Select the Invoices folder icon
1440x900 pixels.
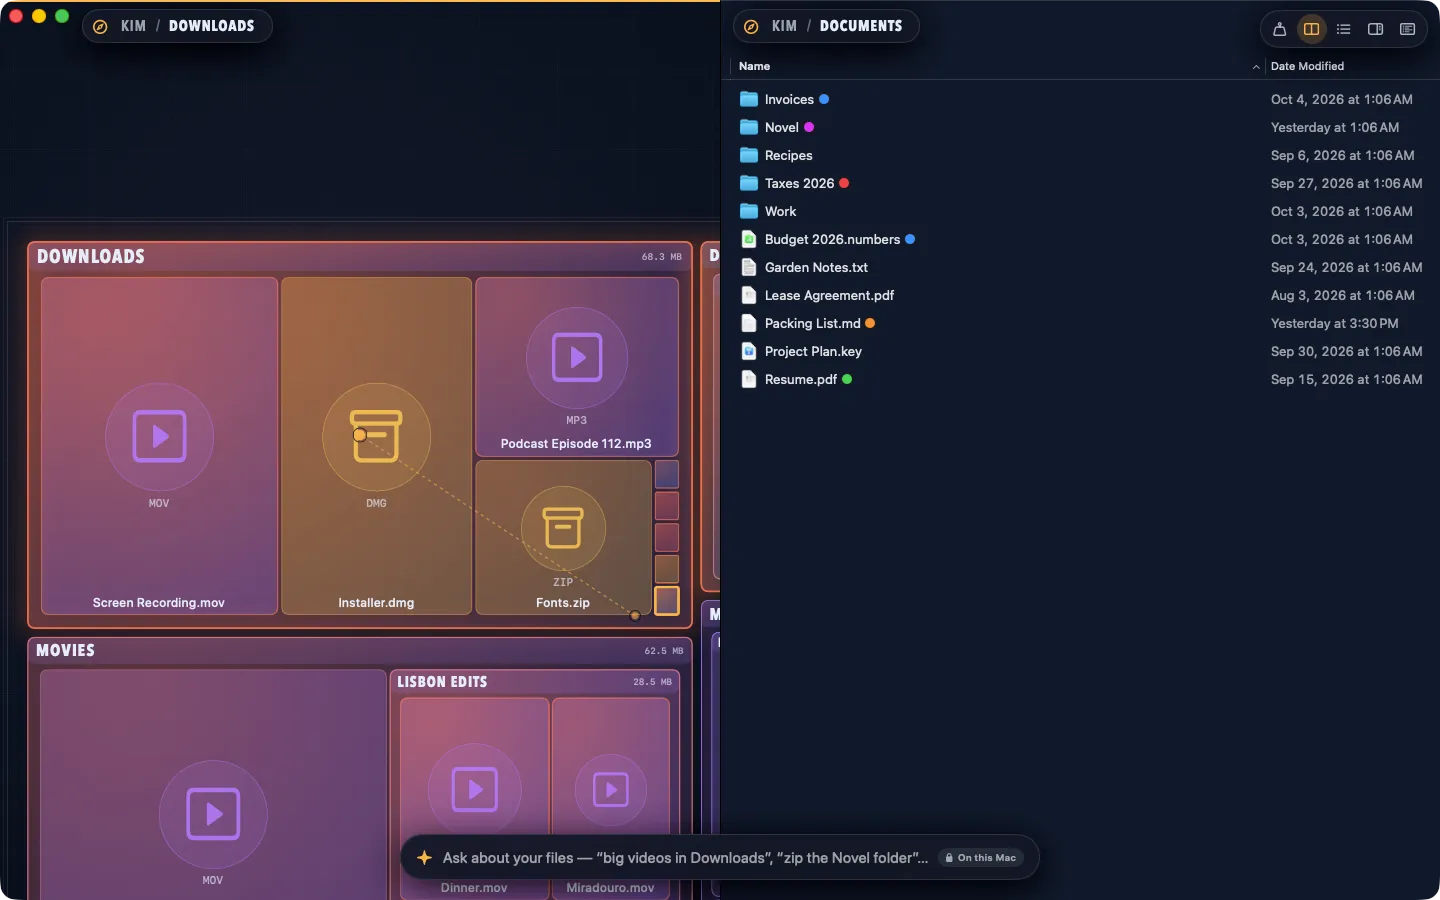748,99
